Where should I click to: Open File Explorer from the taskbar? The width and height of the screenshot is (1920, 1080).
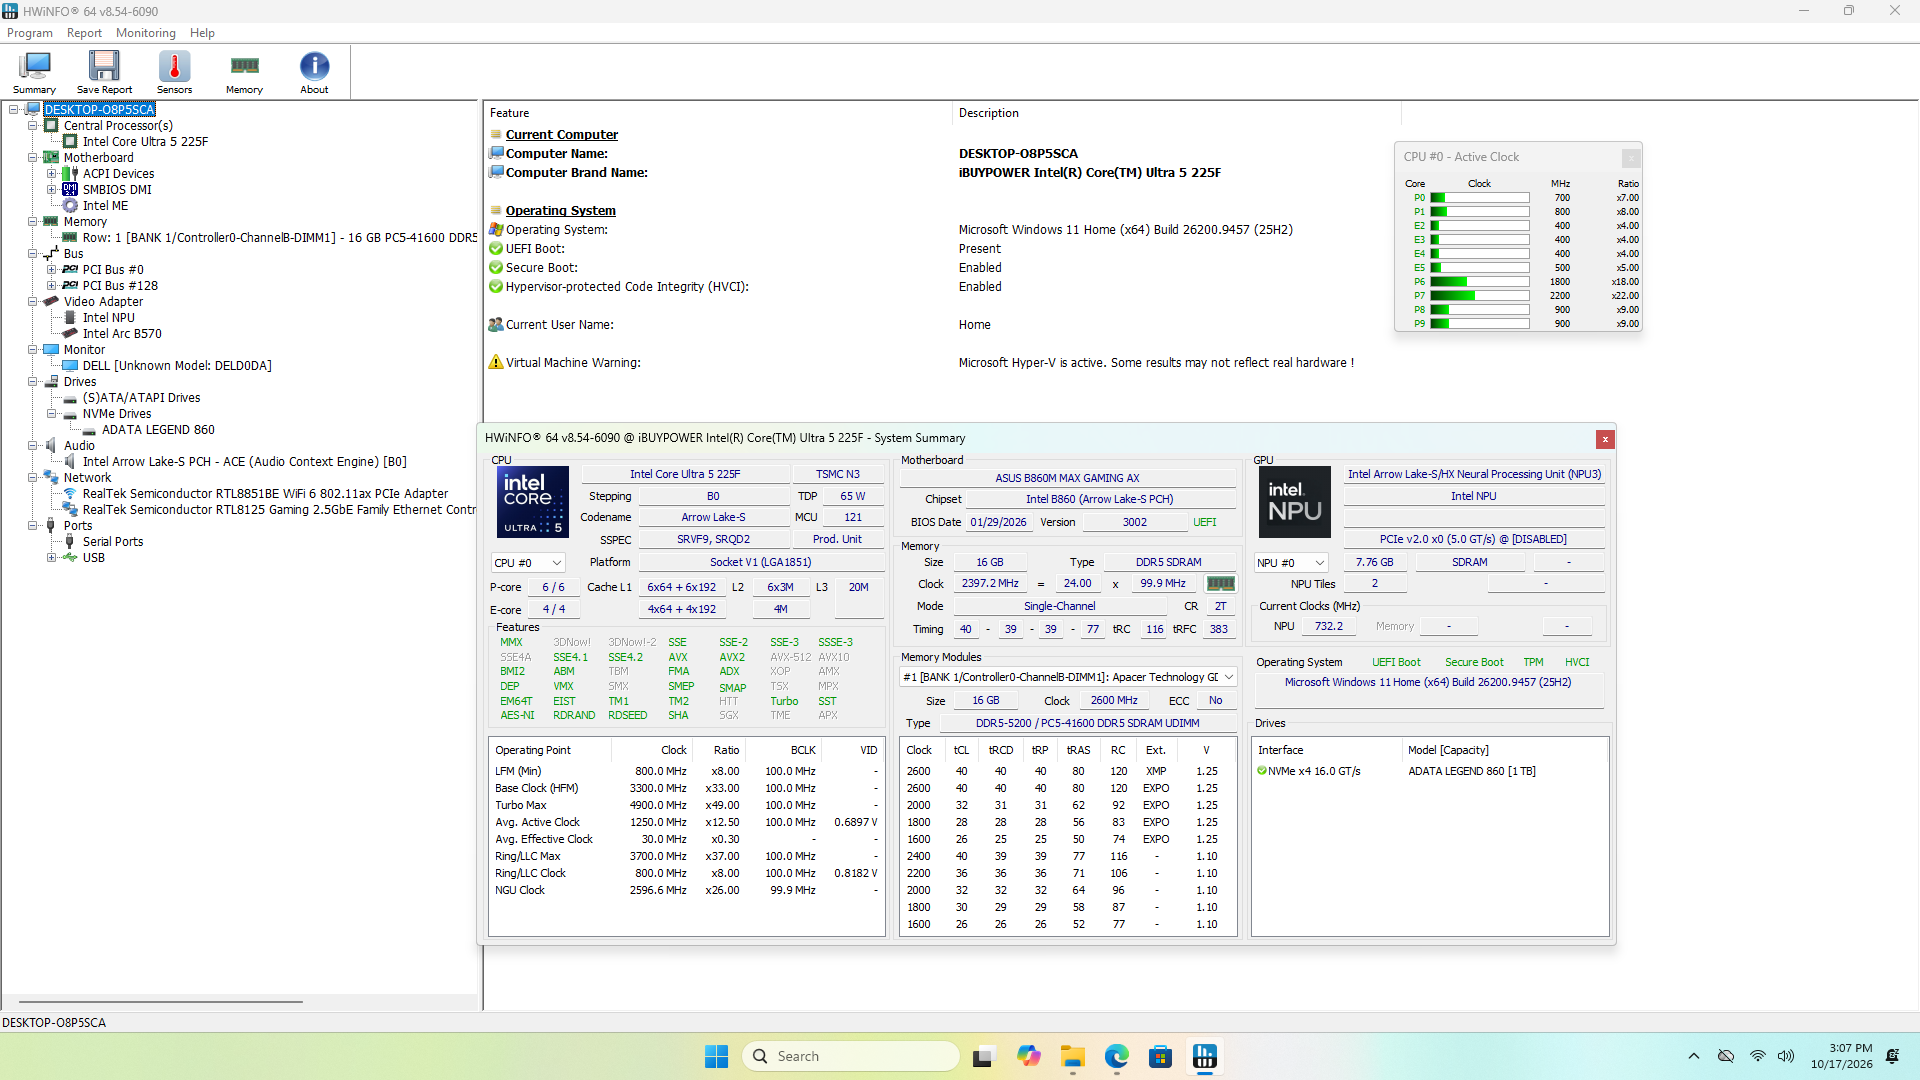tap(1073, 1057)
